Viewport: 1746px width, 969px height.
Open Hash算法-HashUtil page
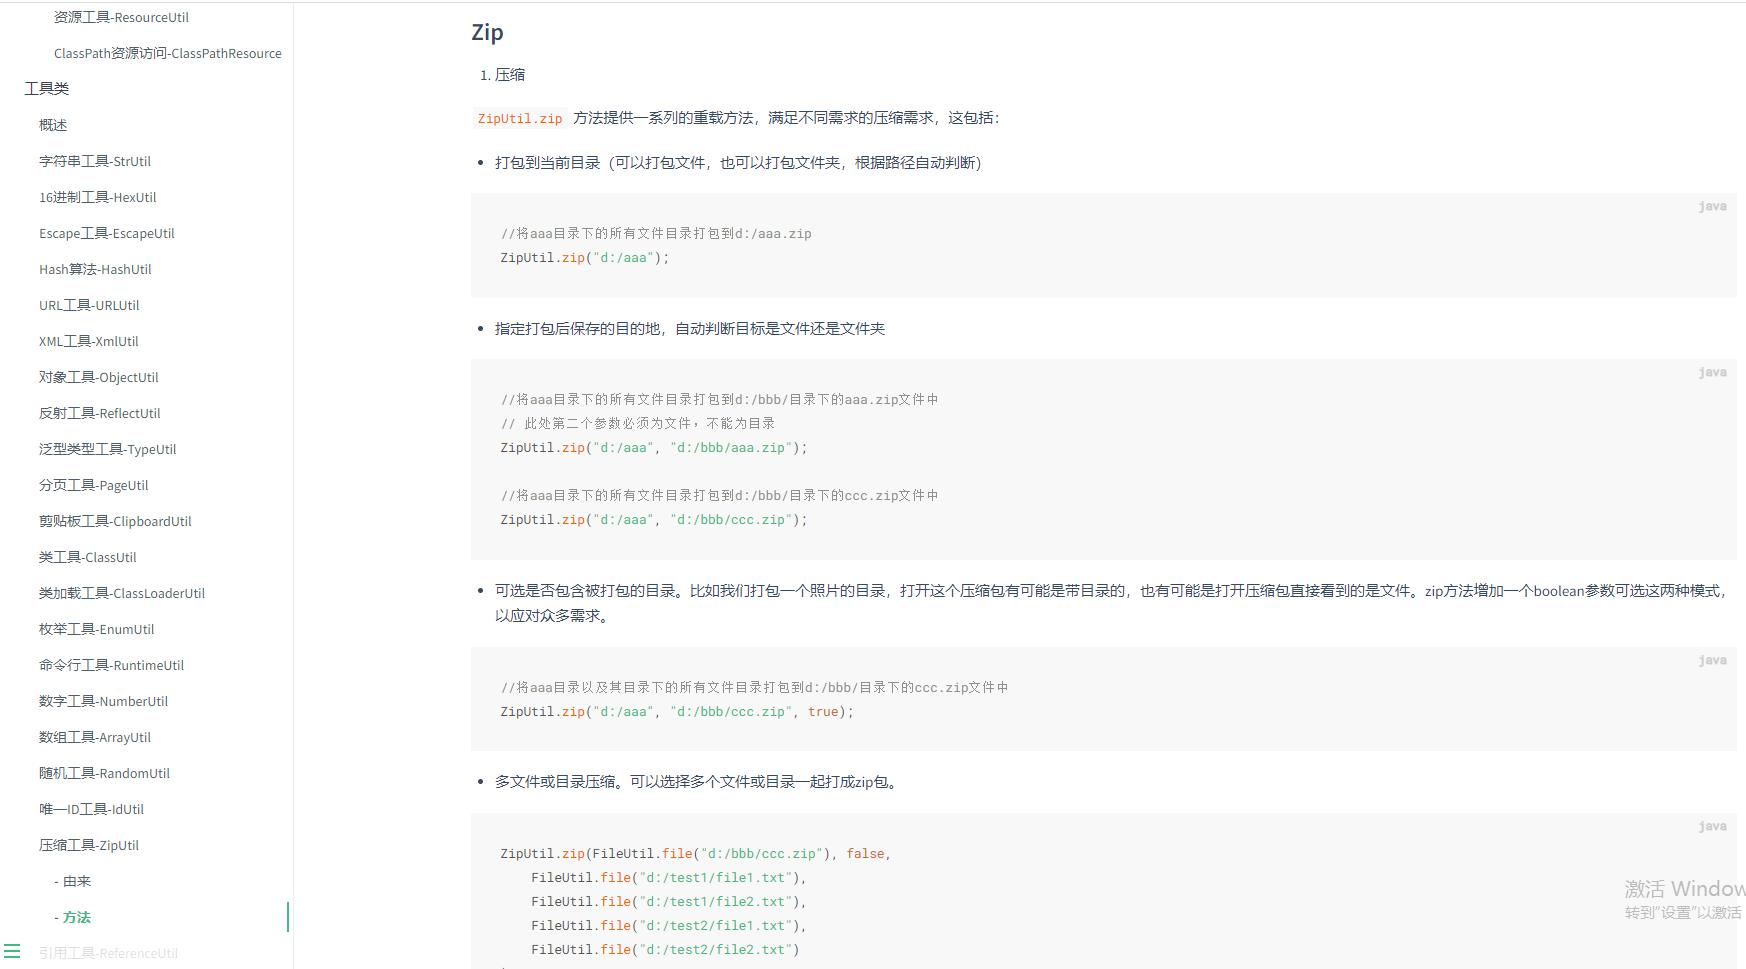[x=95, y=269]
